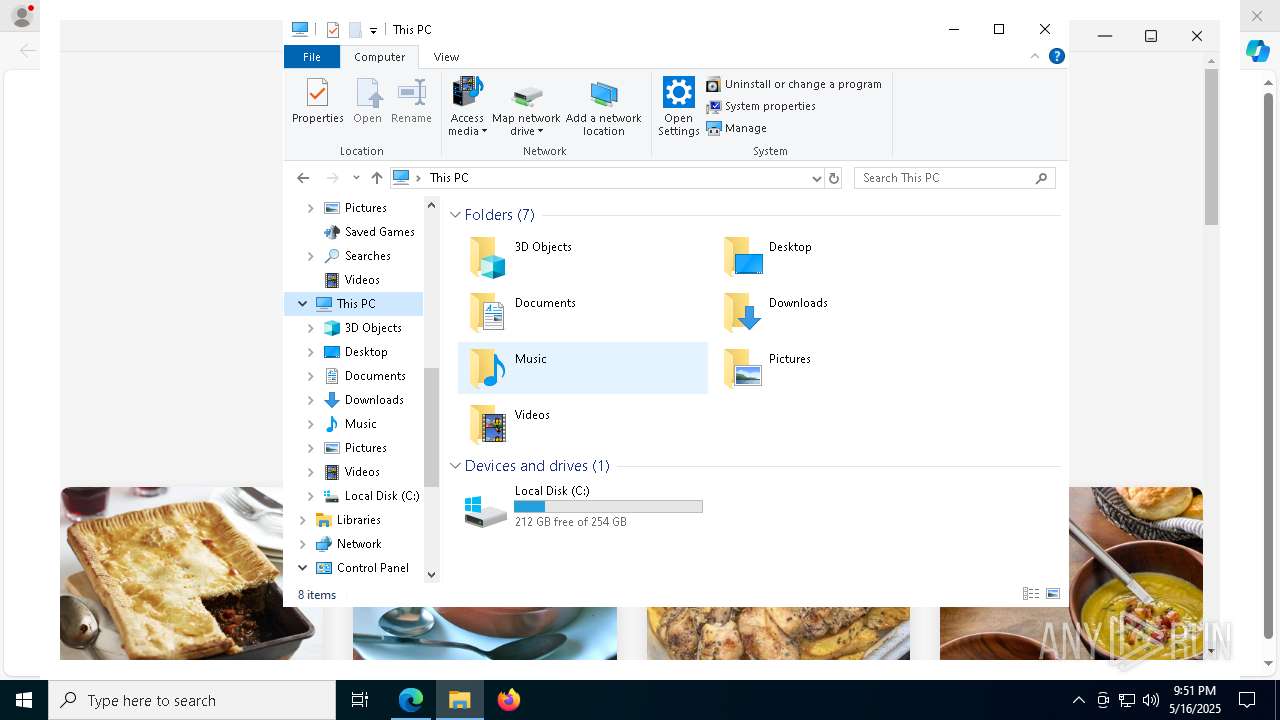Viewport: 1280px width, 720px height.
Task: Open Customize Quick Access Toolbar dropdown
Action: coord(373,31)
